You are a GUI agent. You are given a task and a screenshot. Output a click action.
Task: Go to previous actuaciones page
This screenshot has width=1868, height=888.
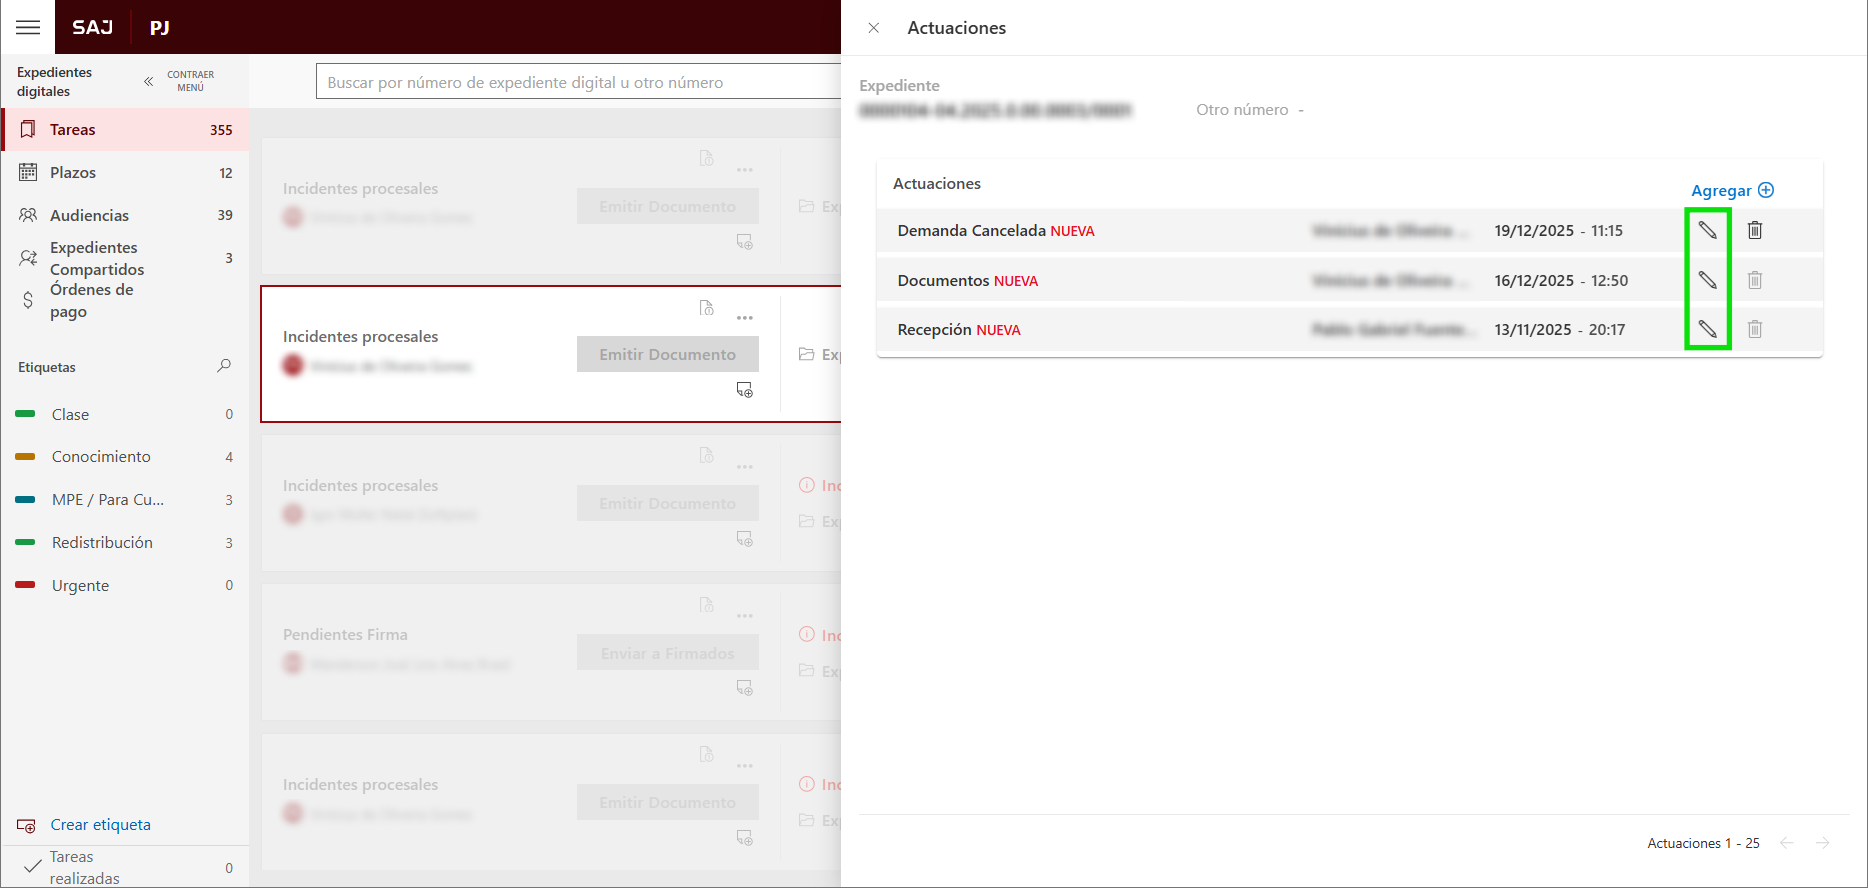[x=1787, y=843]
